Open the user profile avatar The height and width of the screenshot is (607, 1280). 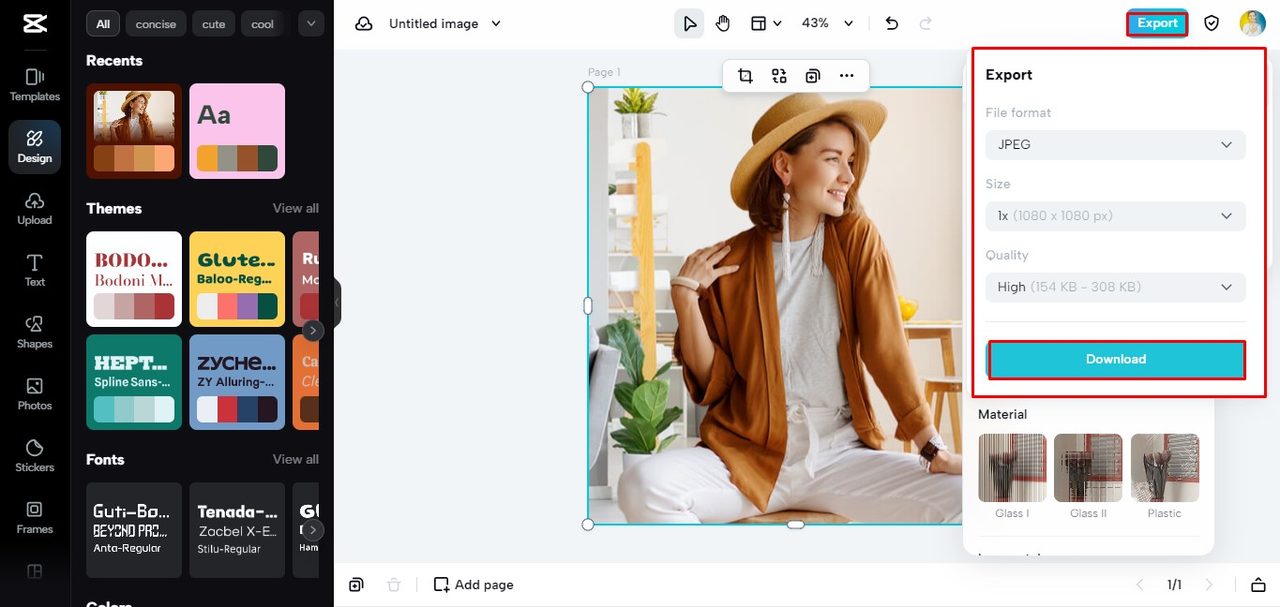1252,23
